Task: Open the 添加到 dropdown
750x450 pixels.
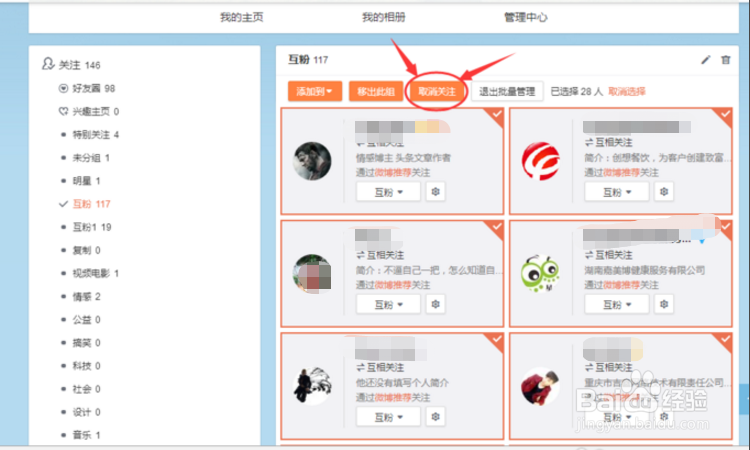Action: pyautogui.click(x=315, y=91)
